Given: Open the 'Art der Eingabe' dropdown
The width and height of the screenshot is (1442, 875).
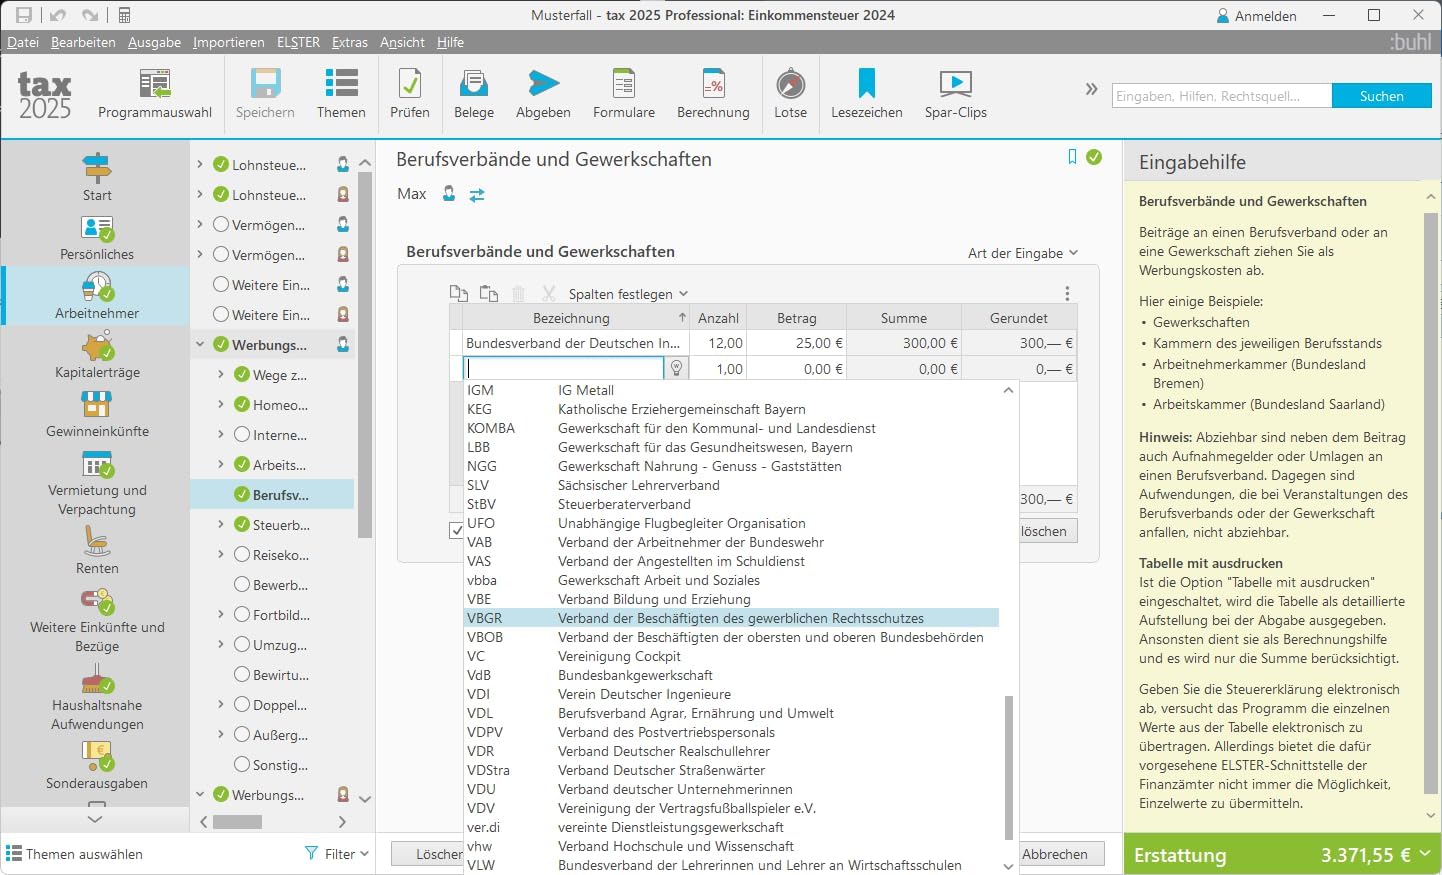Looking at the screenshot, I should tap(1022, 253).
